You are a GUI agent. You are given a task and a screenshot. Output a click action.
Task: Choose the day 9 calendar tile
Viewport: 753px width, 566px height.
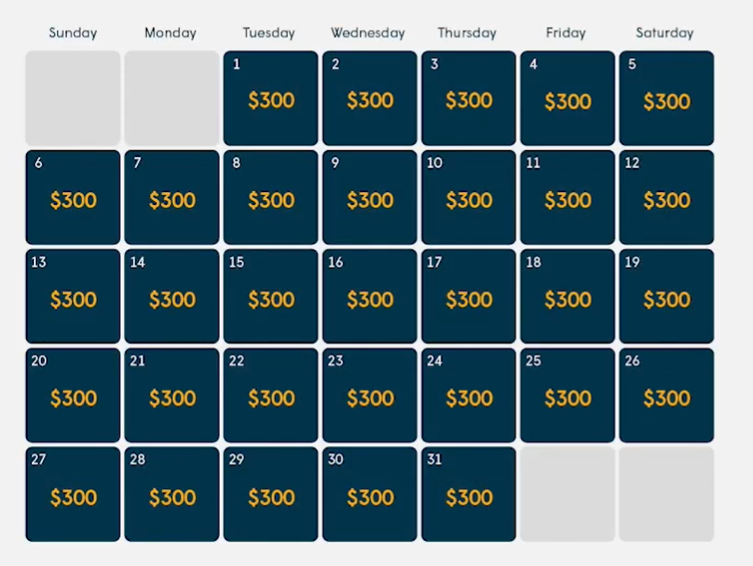click(x=370, y=197)
